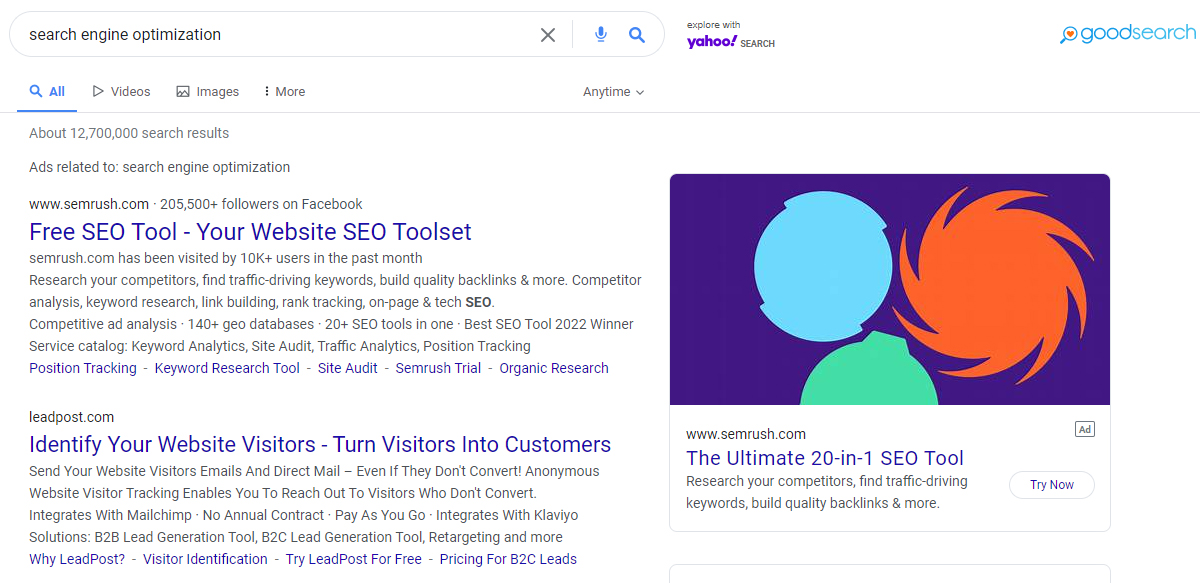The width and height of the screenshot is (1200, 583).
Task: Click the Try Now button
Action: coord(1052,485)
